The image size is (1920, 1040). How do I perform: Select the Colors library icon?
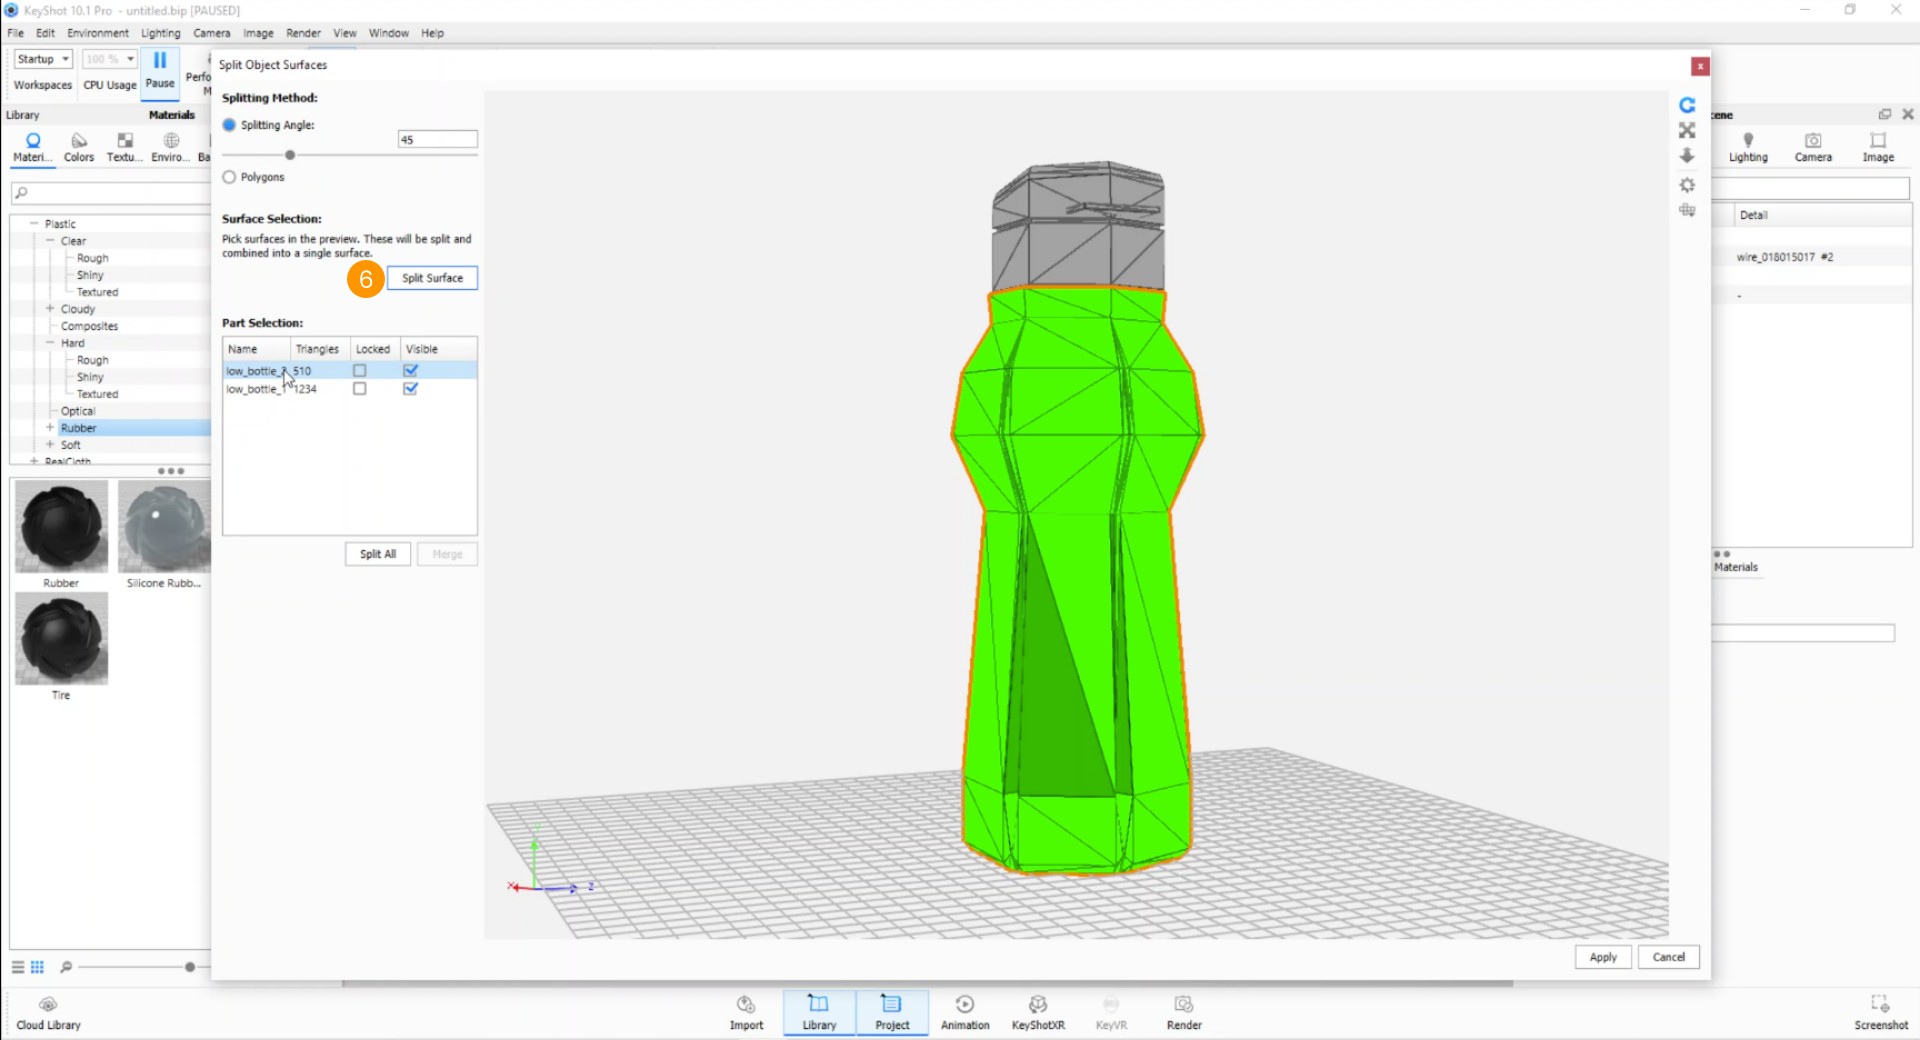pyautogui.click(x=78, y=145)
